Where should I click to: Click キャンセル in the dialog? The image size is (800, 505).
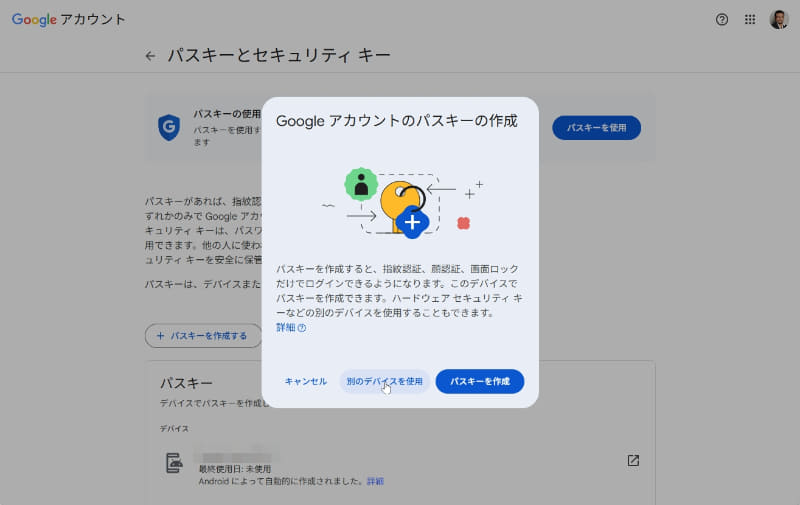pyautogui.click(x=306, y=382)
